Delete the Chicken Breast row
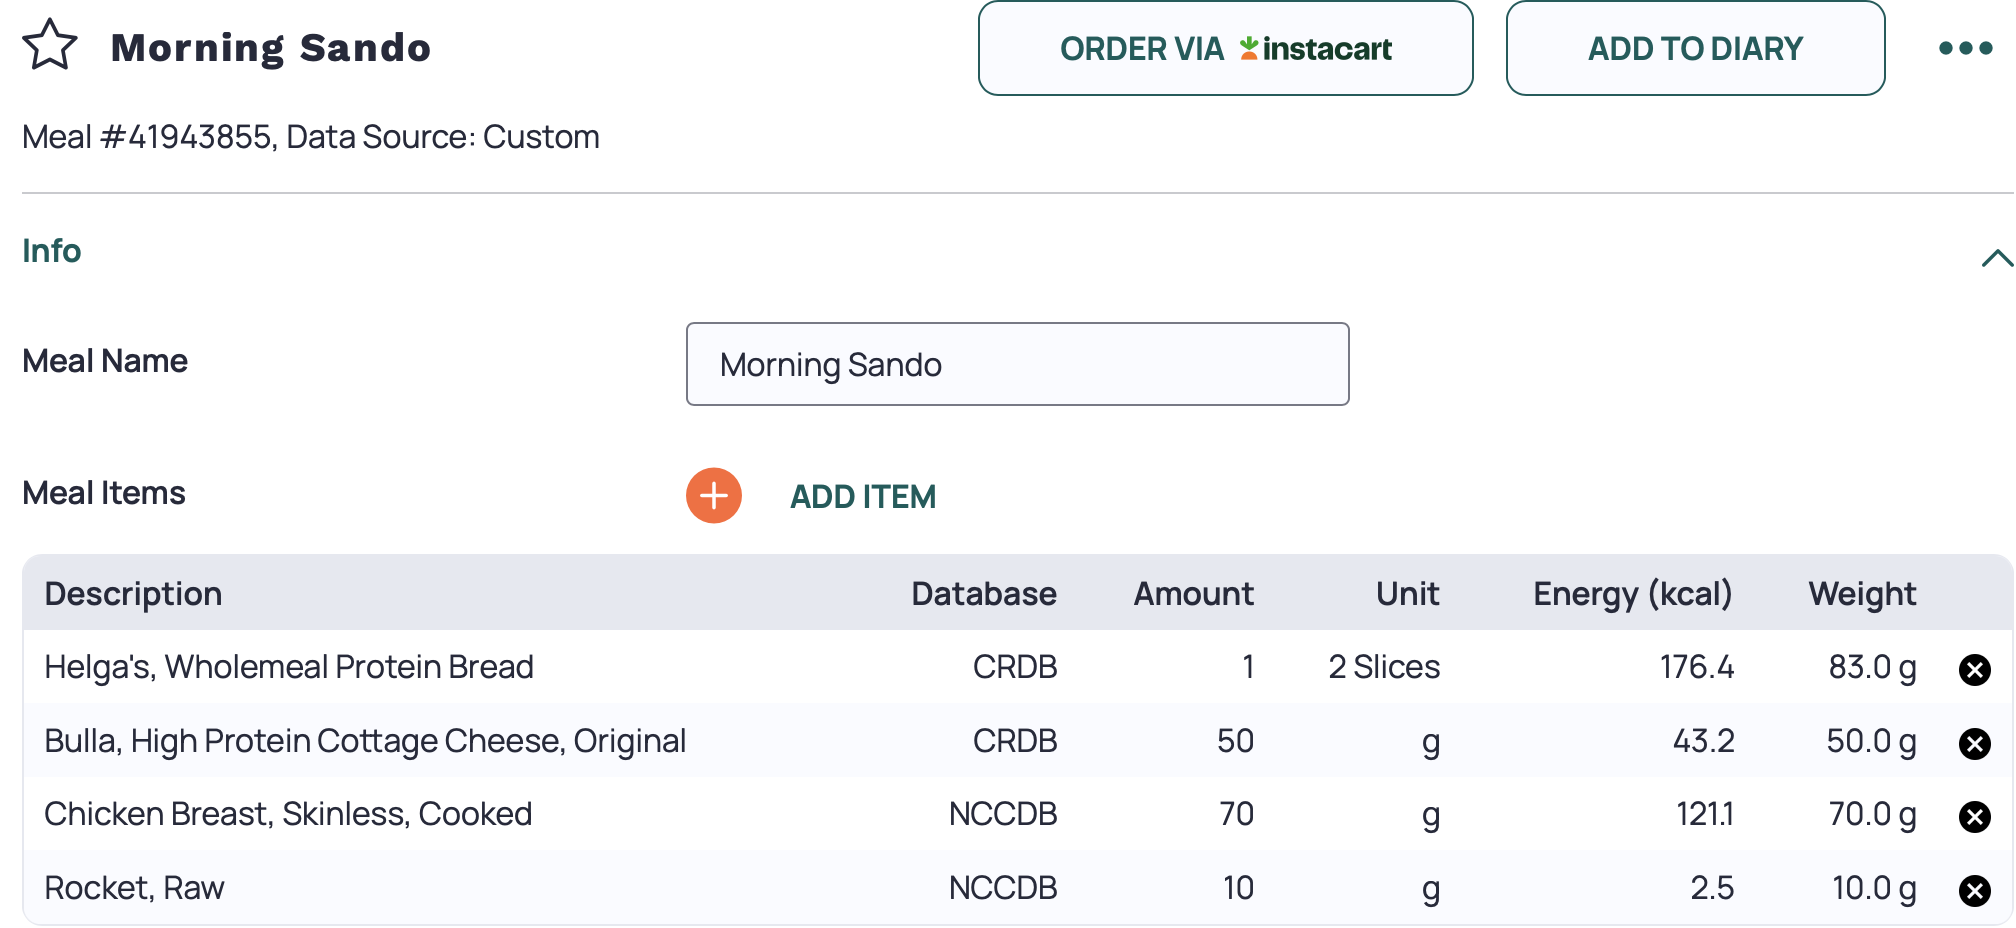The height and width of the screenshot is (928, 2016). point(1974,817)
